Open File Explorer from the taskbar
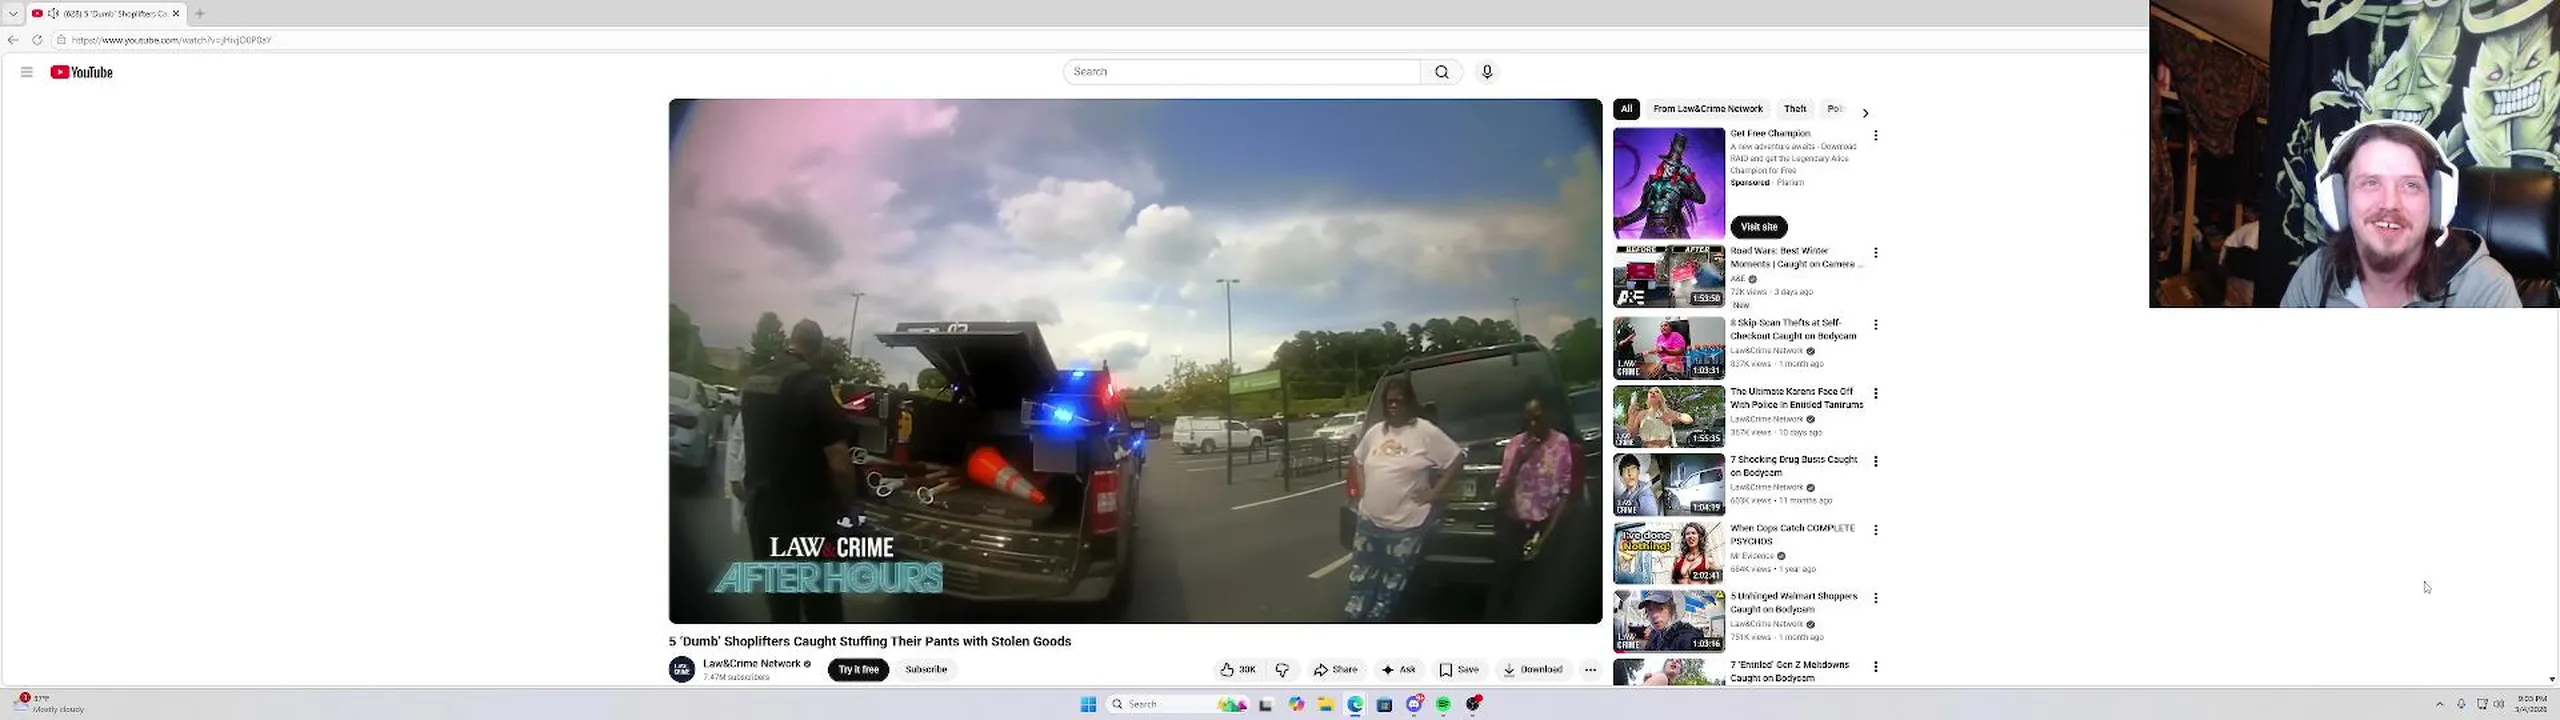The image size is (2560, 720). (x=1325, y=704)
